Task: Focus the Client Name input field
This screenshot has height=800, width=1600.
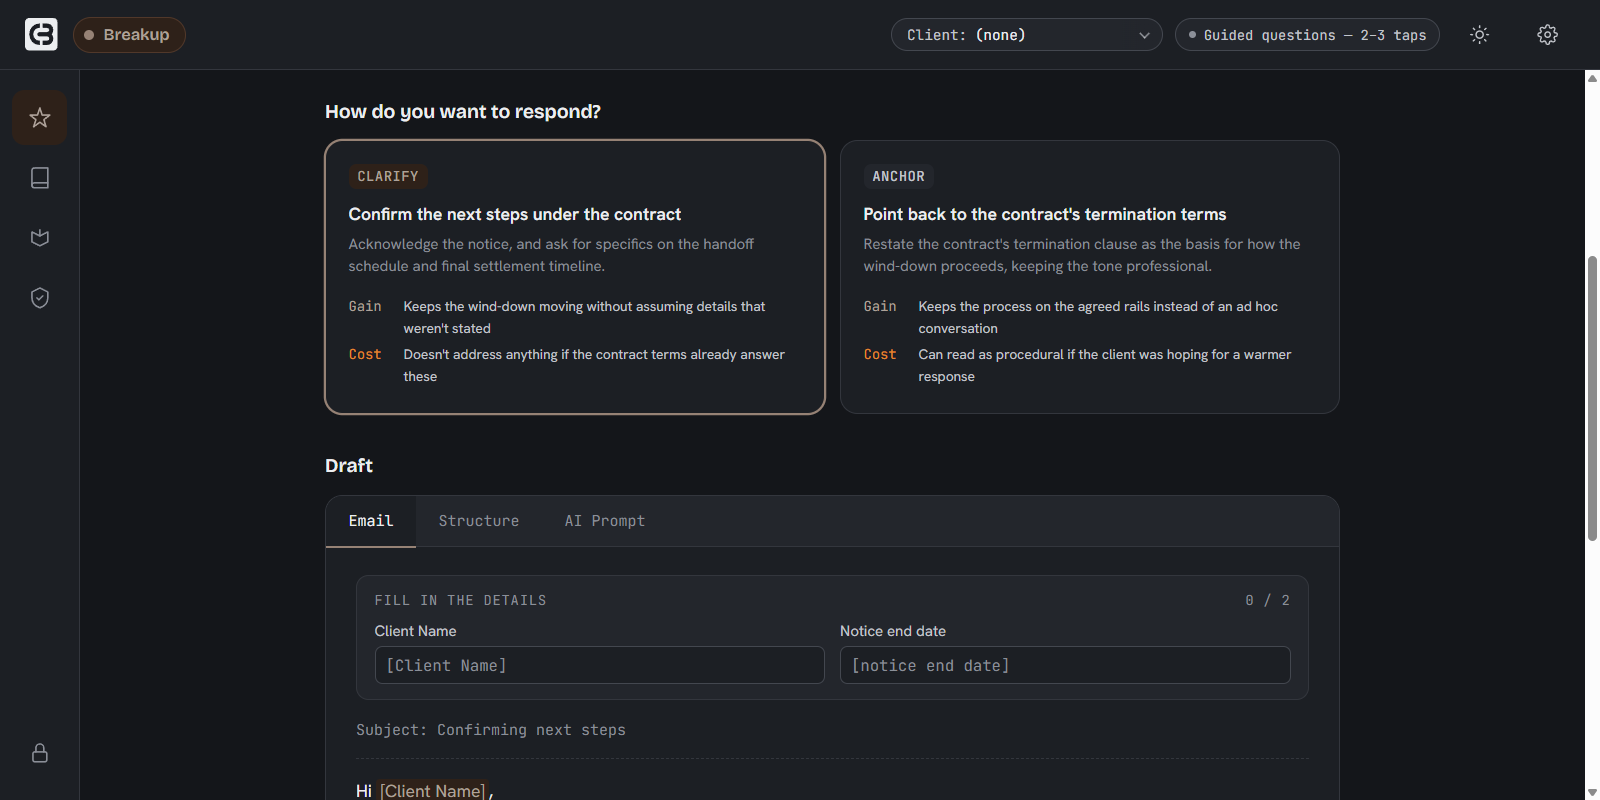Action: click(x=600, y=665)
